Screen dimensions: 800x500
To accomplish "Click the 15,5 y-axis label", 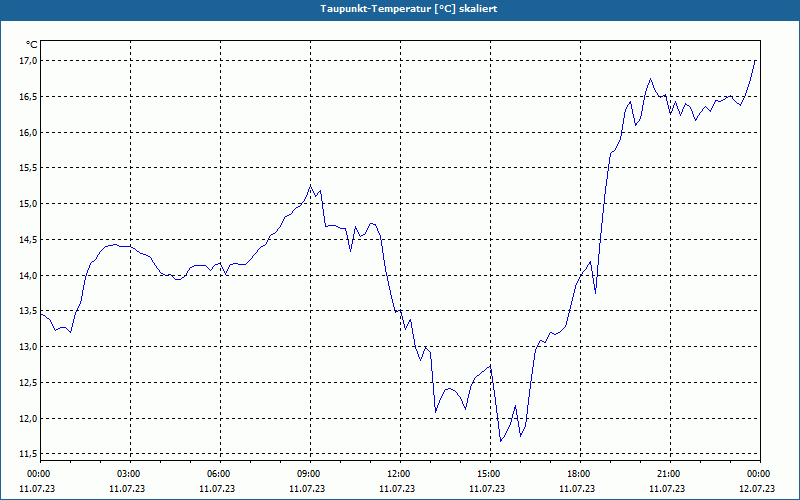I will coord(30,168).
